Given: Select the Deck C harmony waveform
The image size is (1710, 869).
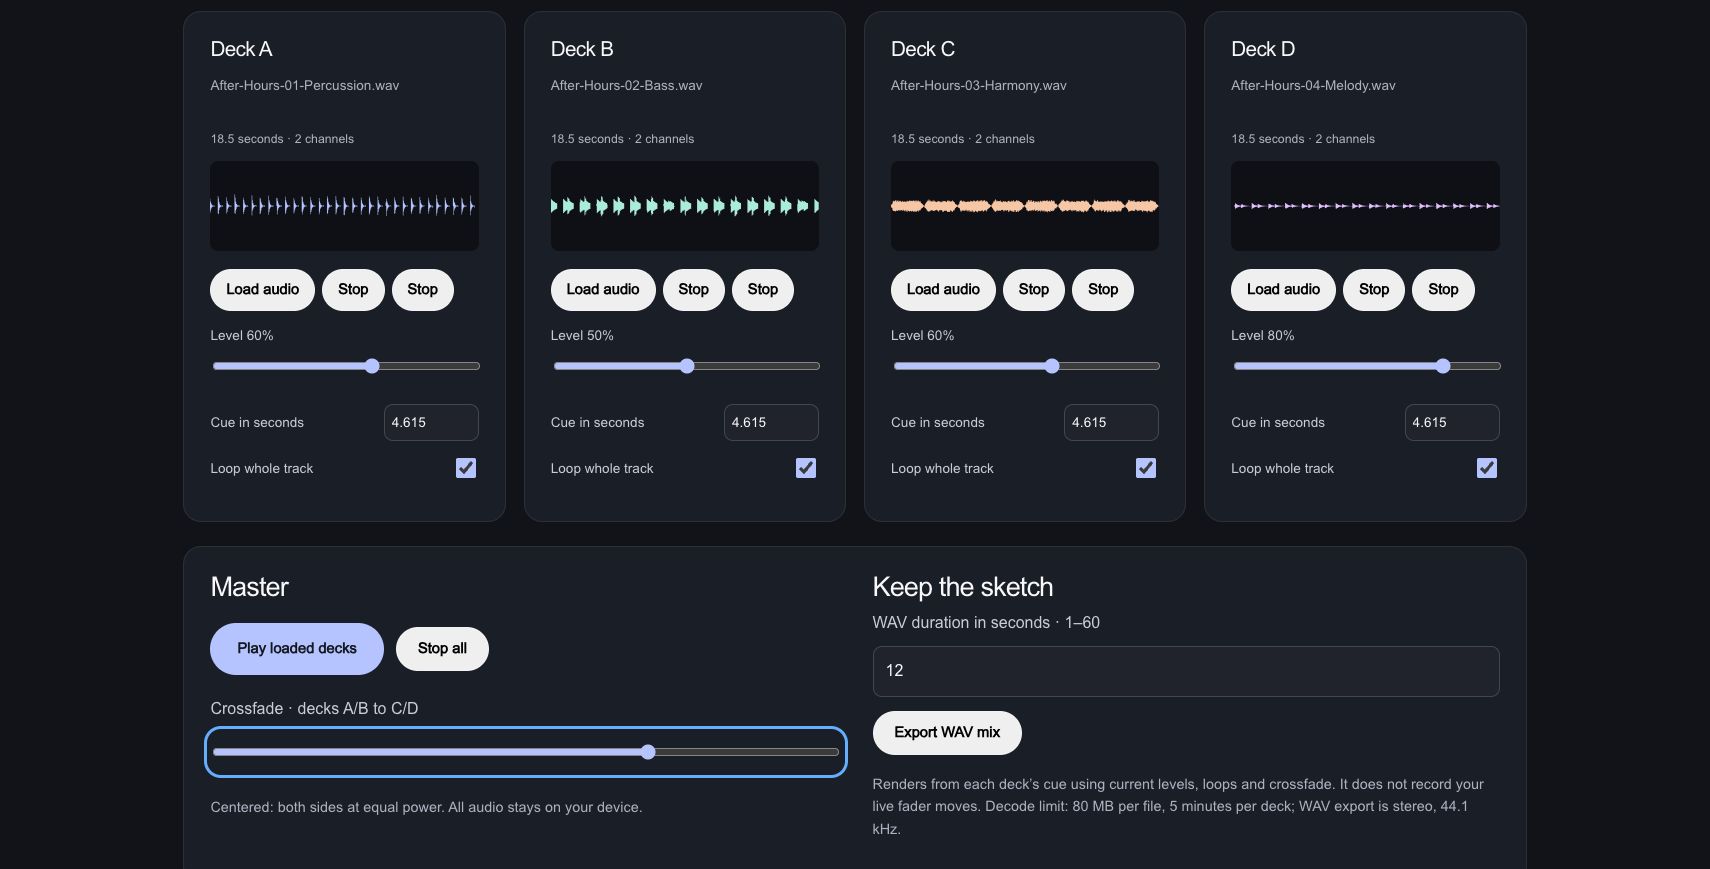Looking at the screenshot, I should (1025, 206).
